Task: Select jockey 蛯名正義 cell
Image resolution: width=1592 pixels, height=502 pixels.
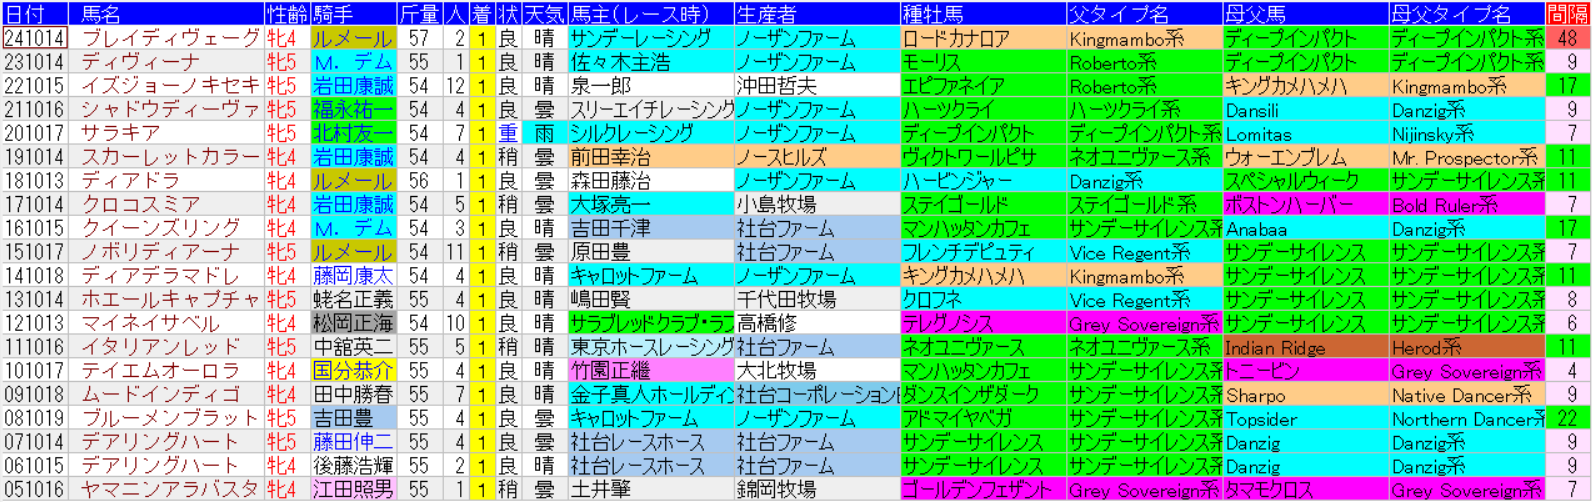Action: coord(354,300)
